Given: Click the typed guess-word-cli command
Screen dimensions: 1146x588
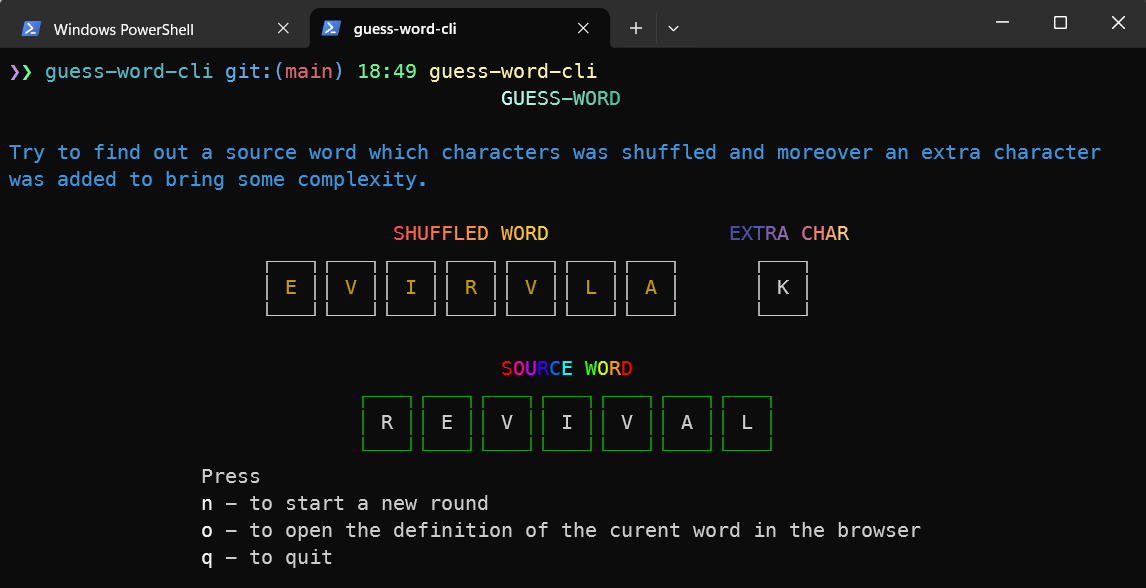Looking at the screenshot, I should pyautogui.click(x=513, y=72).
